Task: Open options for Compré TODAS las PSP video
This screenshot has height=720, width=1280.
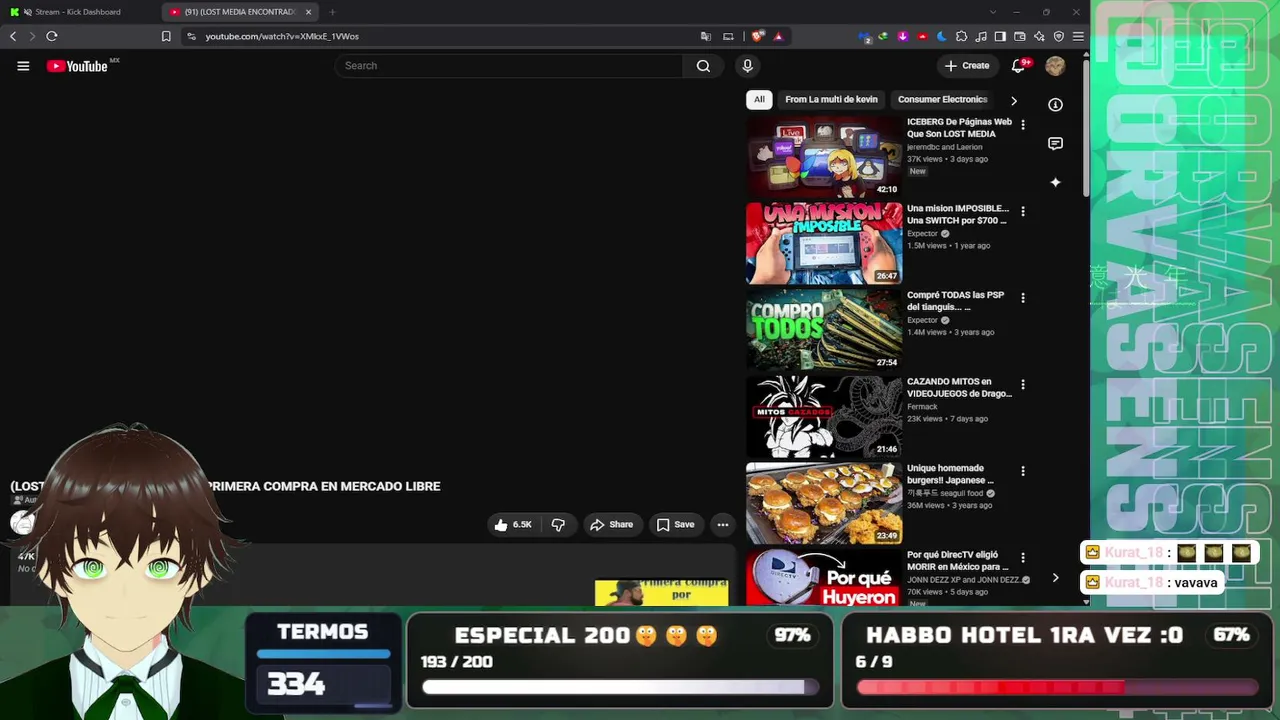Action: (1022, 298)
